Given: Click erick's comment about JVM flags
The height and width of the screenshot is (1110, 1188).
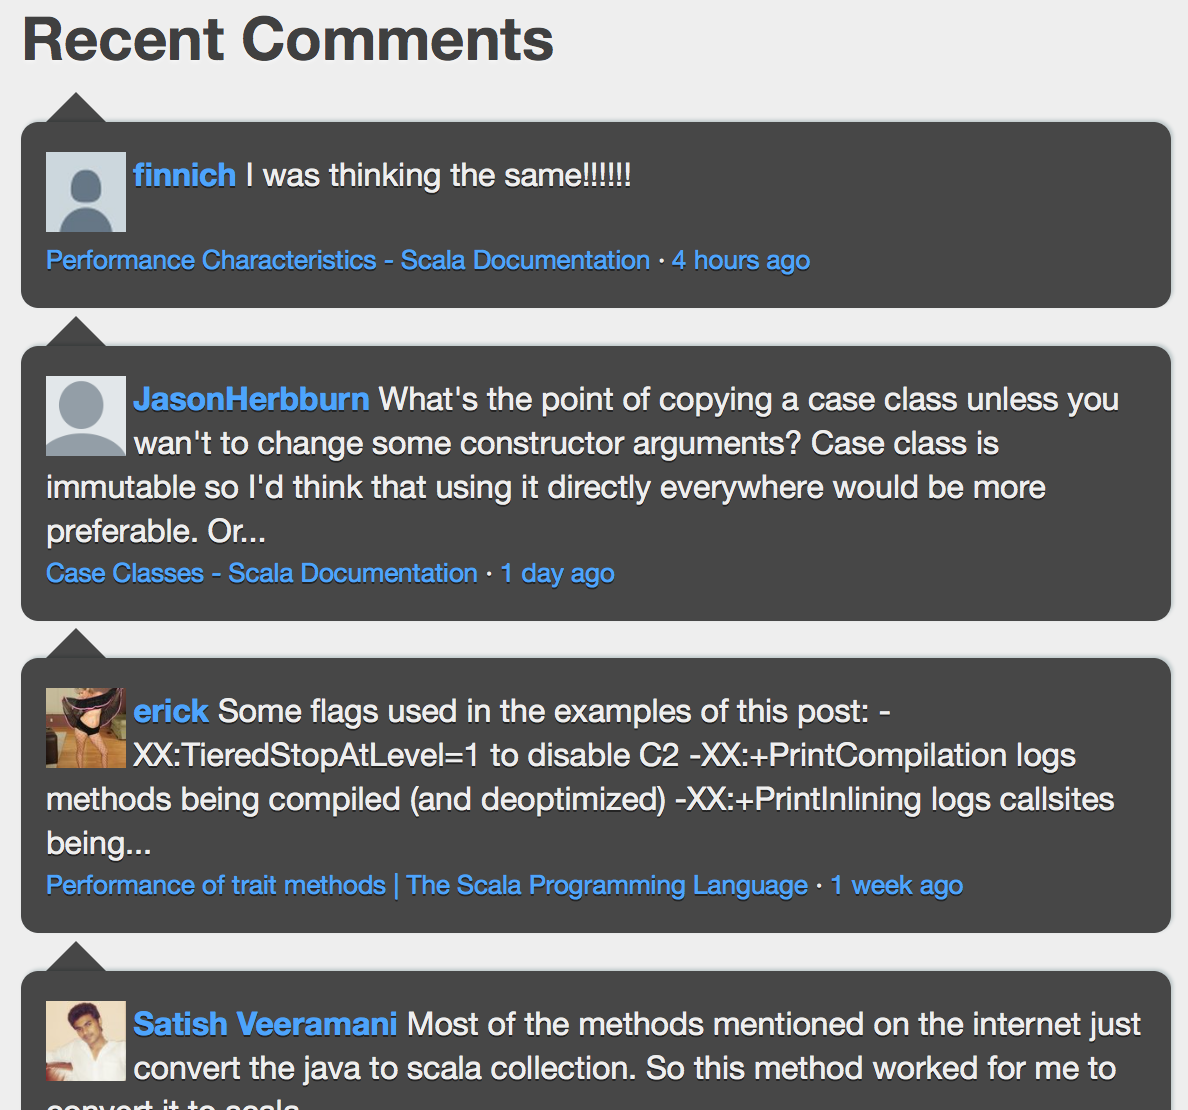Looking at the screenshot, I should click(x=580, y=777).
